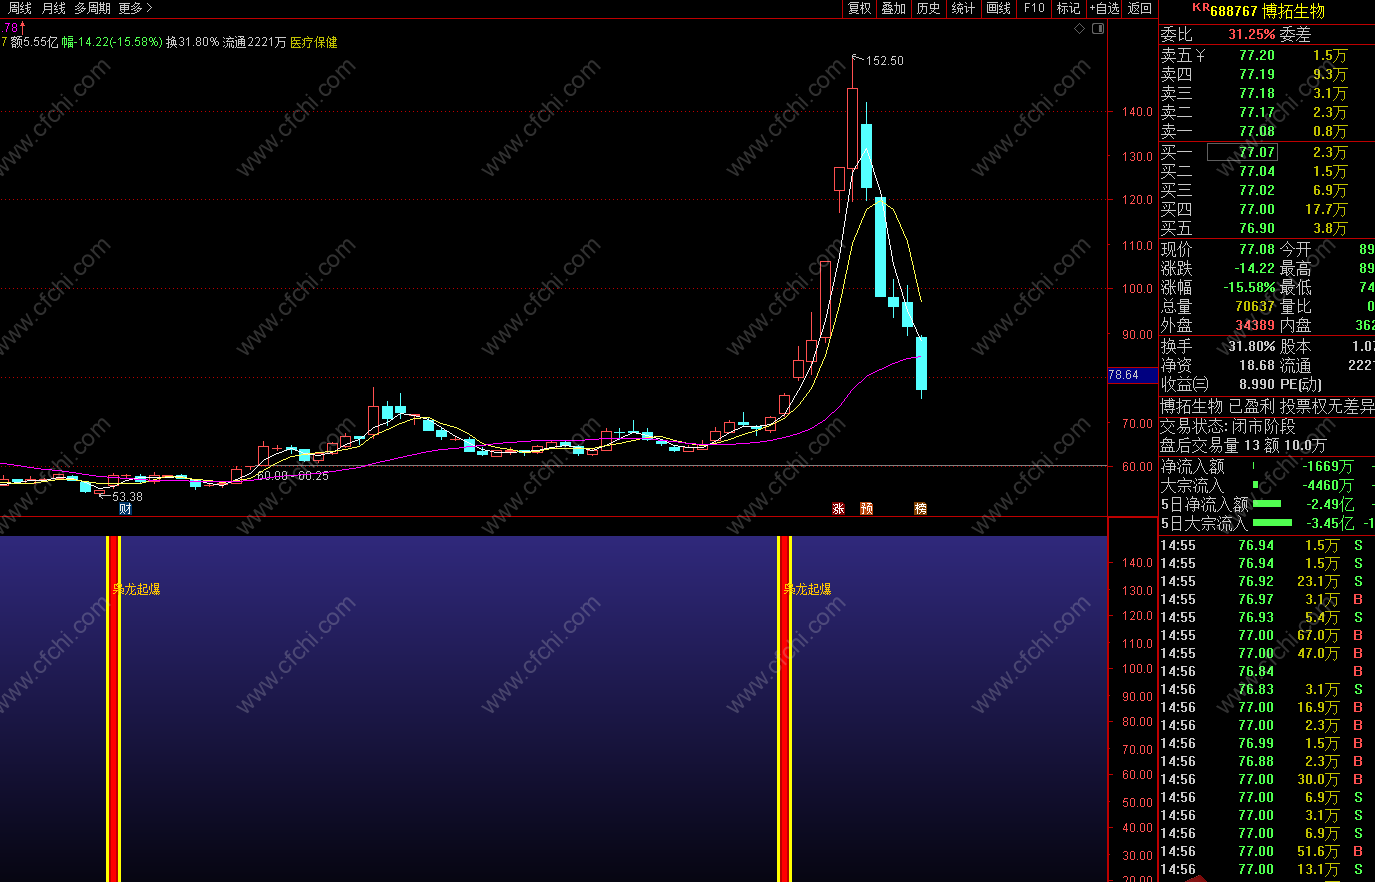Click the 买五 price 76.90

(1257, 228)
